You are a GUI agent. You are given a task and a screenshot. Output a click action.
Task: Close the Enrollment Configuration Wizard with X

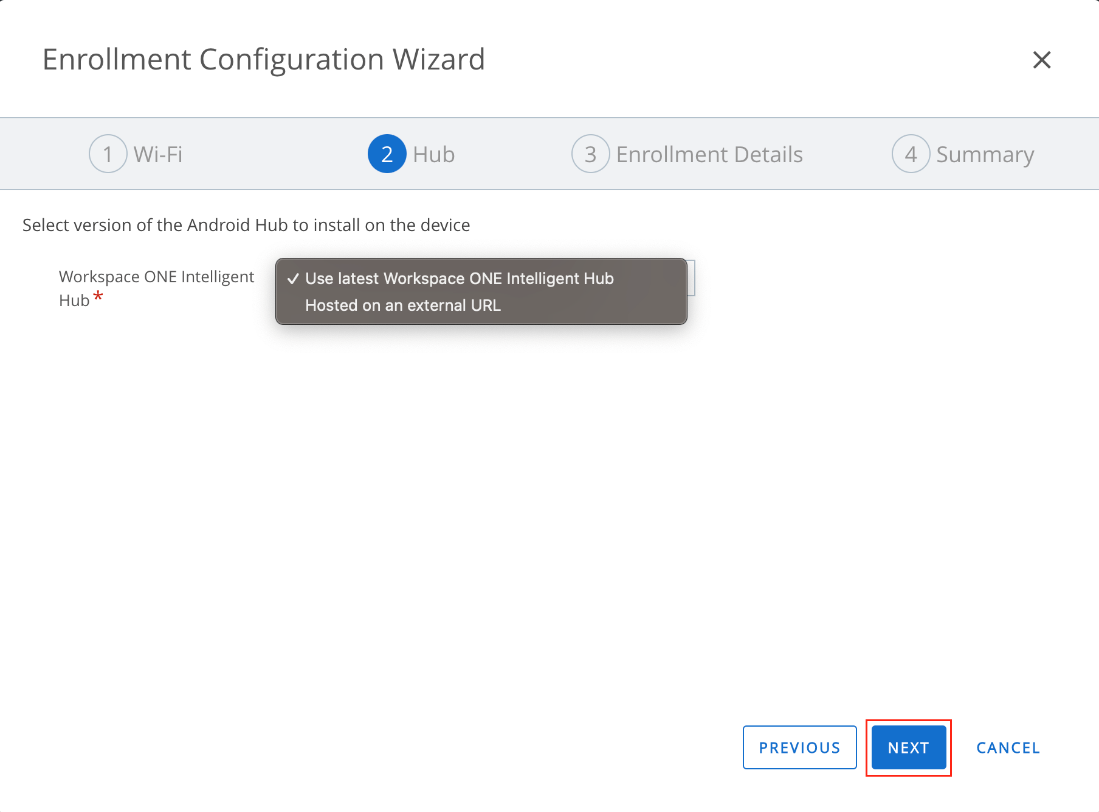coord(1041,60)
